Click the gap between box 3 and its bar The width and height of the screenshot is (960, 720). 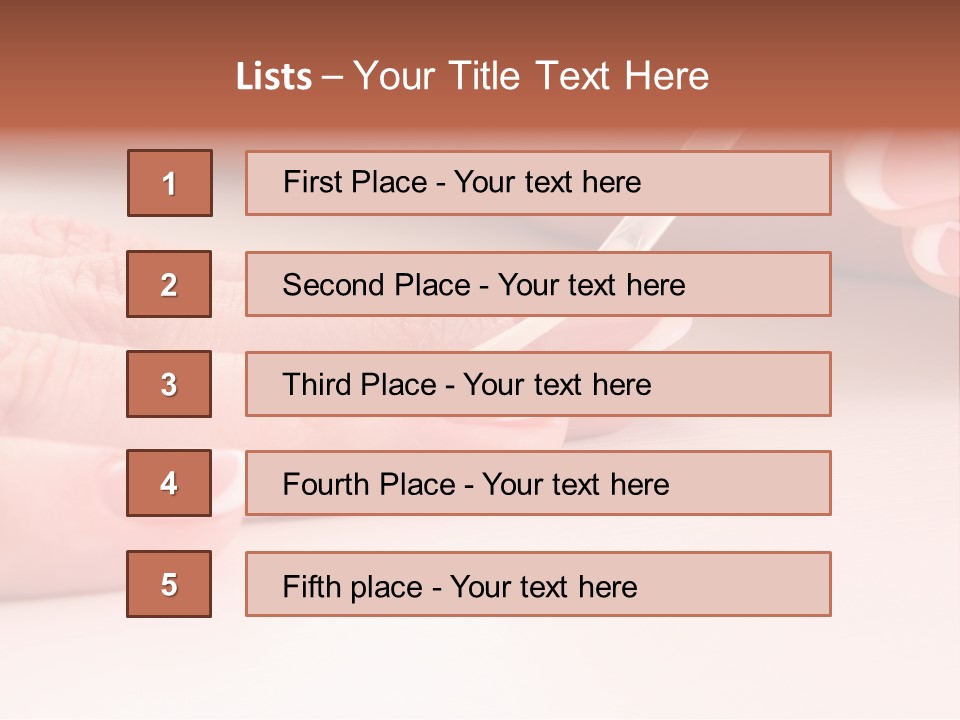point(228,384)
